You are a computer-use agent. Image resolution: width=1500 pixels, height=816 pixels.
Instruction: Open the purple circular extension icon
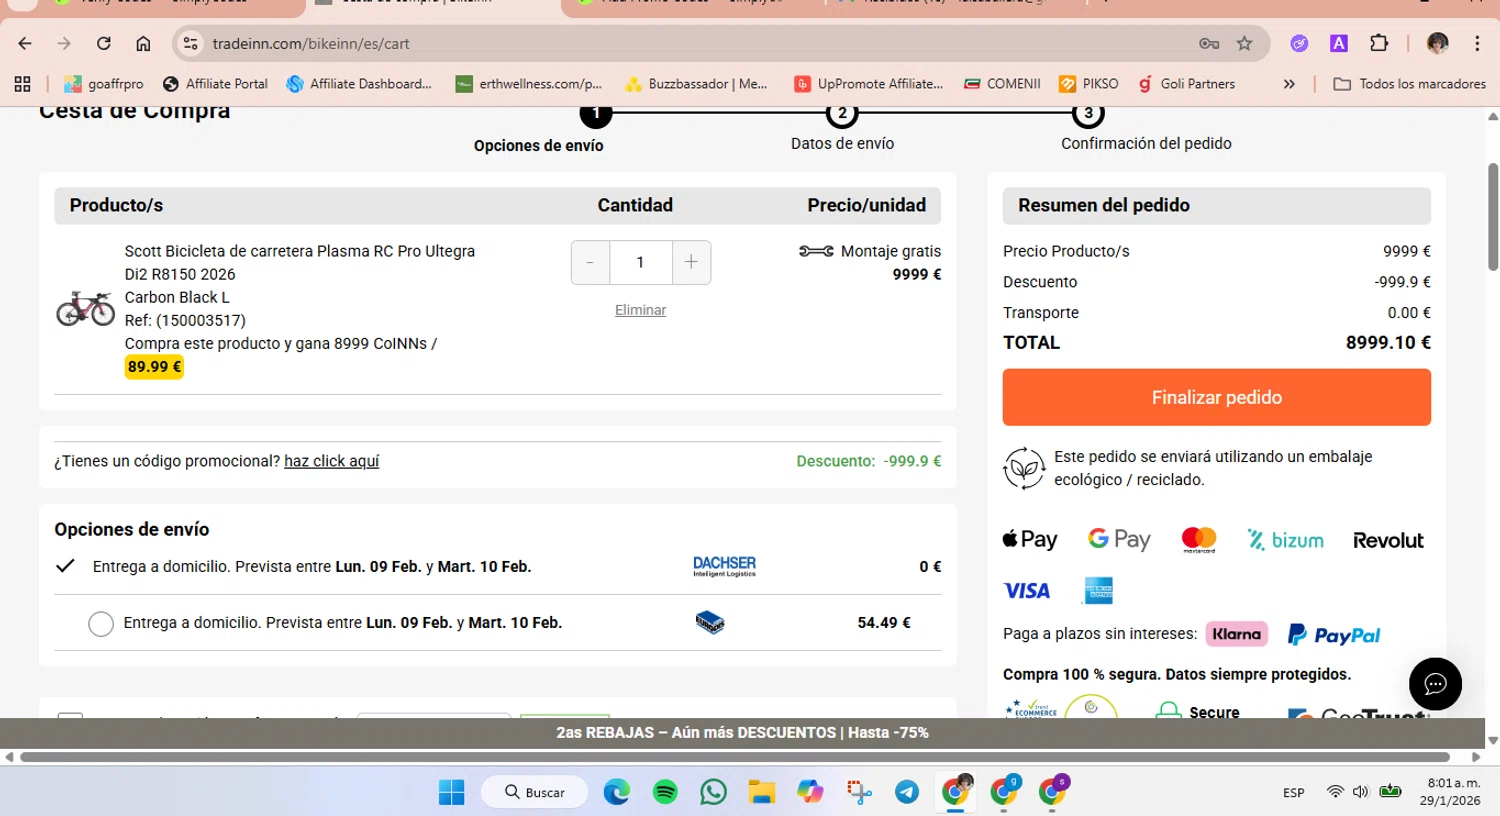(1299, 43)
